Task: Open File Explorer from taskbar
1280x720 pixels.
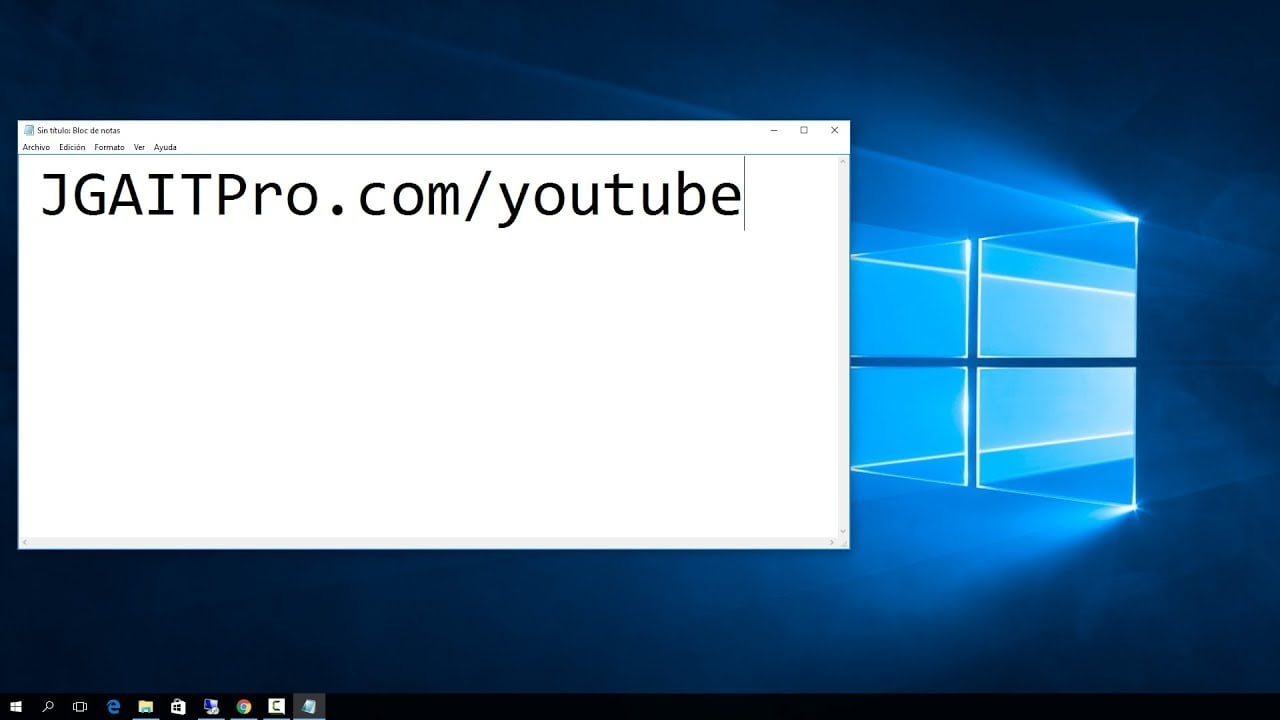Action: tap(145, 707)
